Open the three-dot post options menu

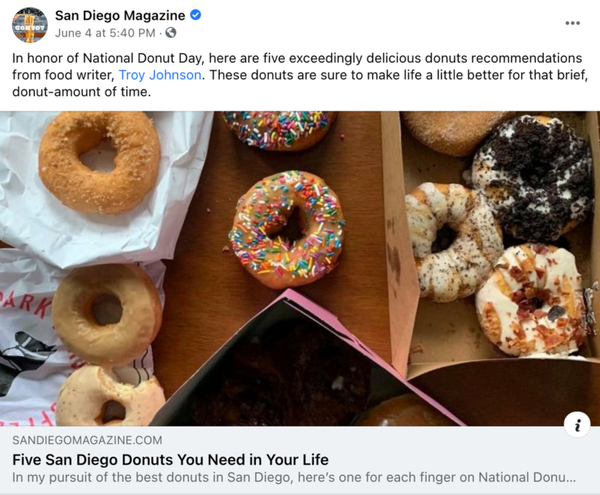click(572, 23)
